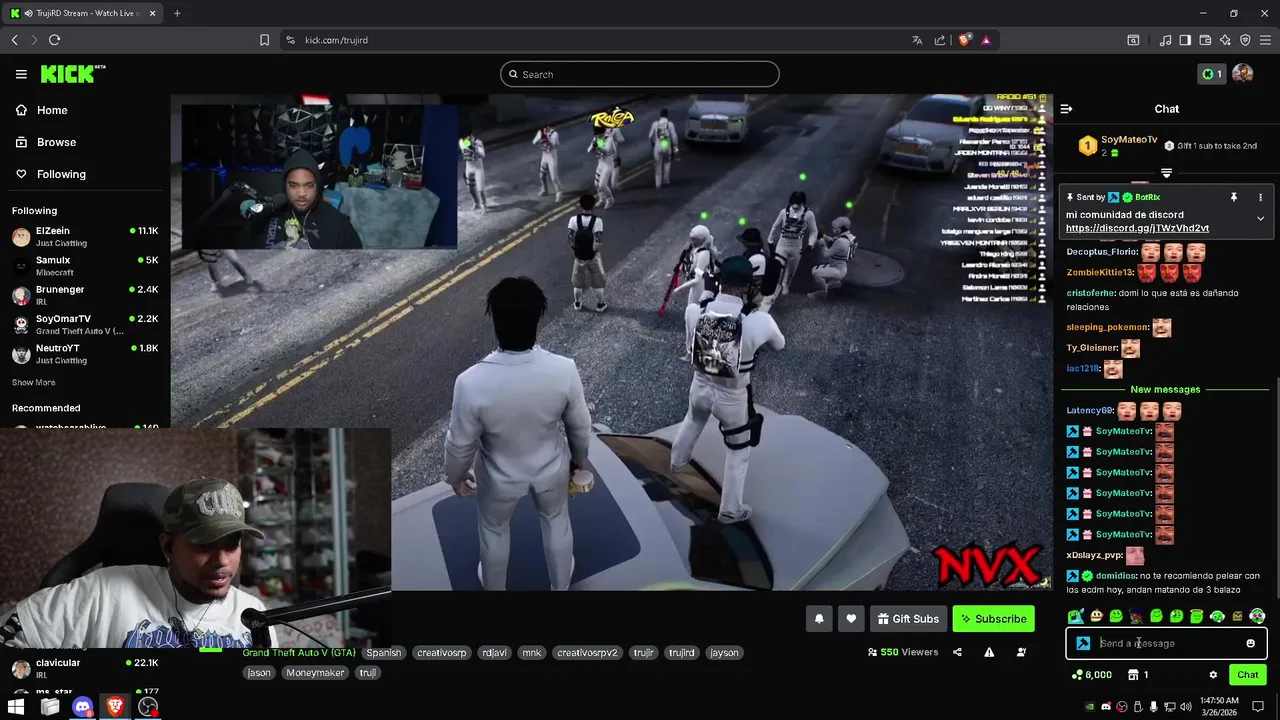Open the user profile avatar menu
Screen dimensions: 1280x720
[1243, 74]
